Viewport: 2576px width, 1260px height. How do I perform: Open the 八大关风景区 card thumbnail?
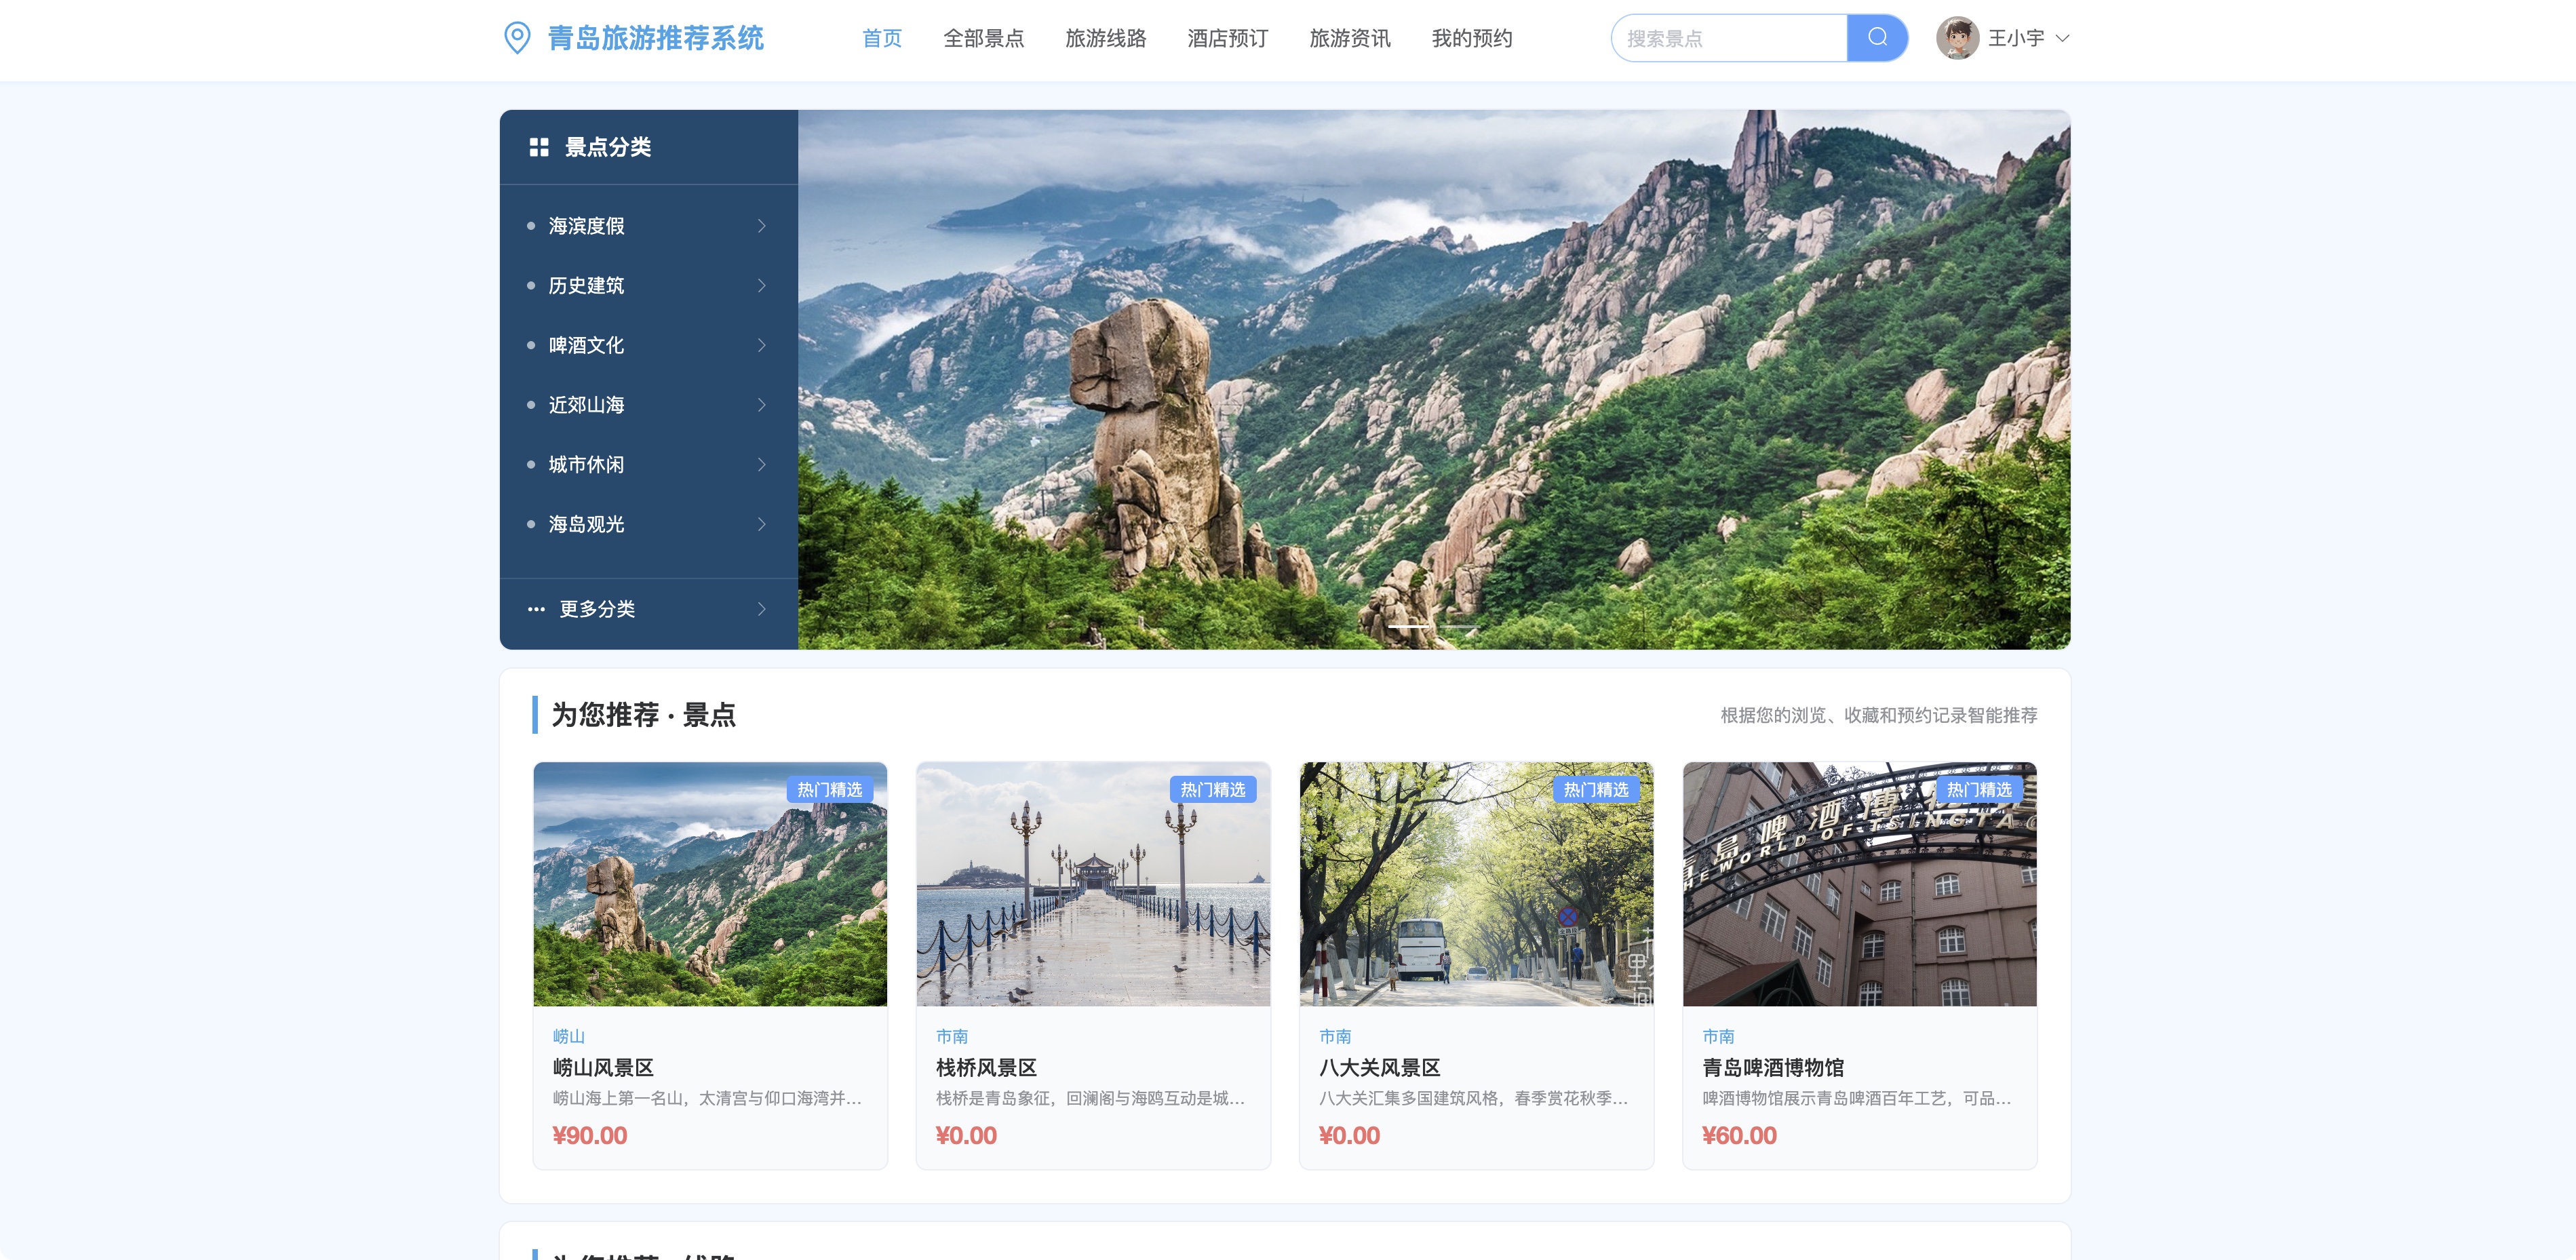point(1476,884)
